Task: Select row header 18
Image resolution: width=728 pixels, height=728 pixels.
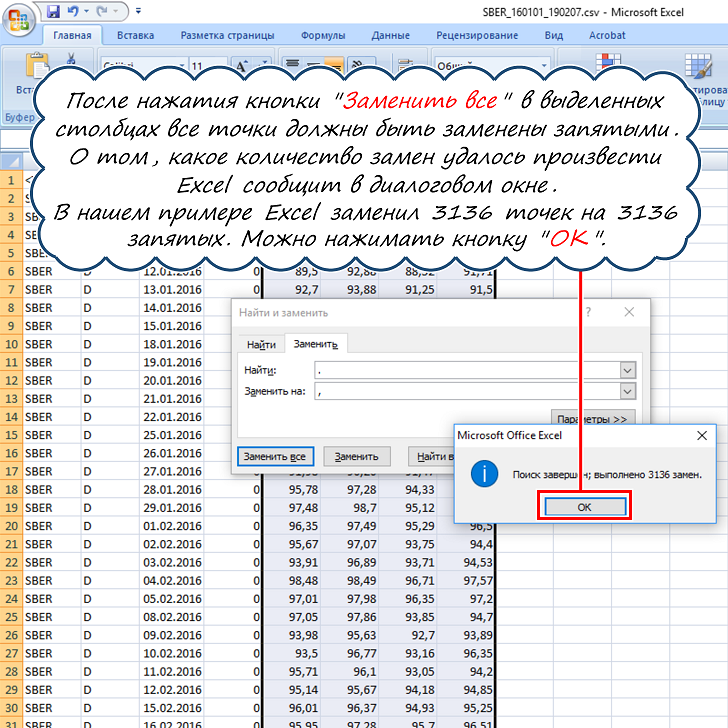Action: point(11,490)
